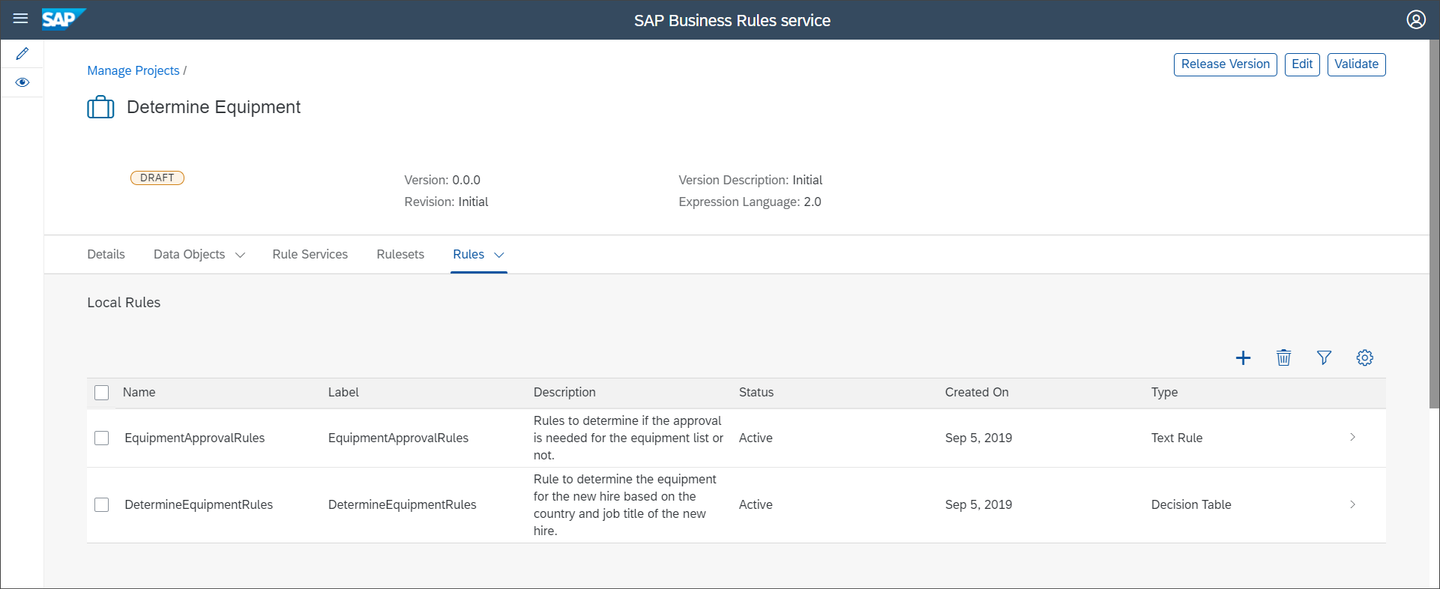Click Sep 5, 2019 date for EquipmentApprovalRules
The height and width of the screenshot is (589, 1440).
click(978, 438)
